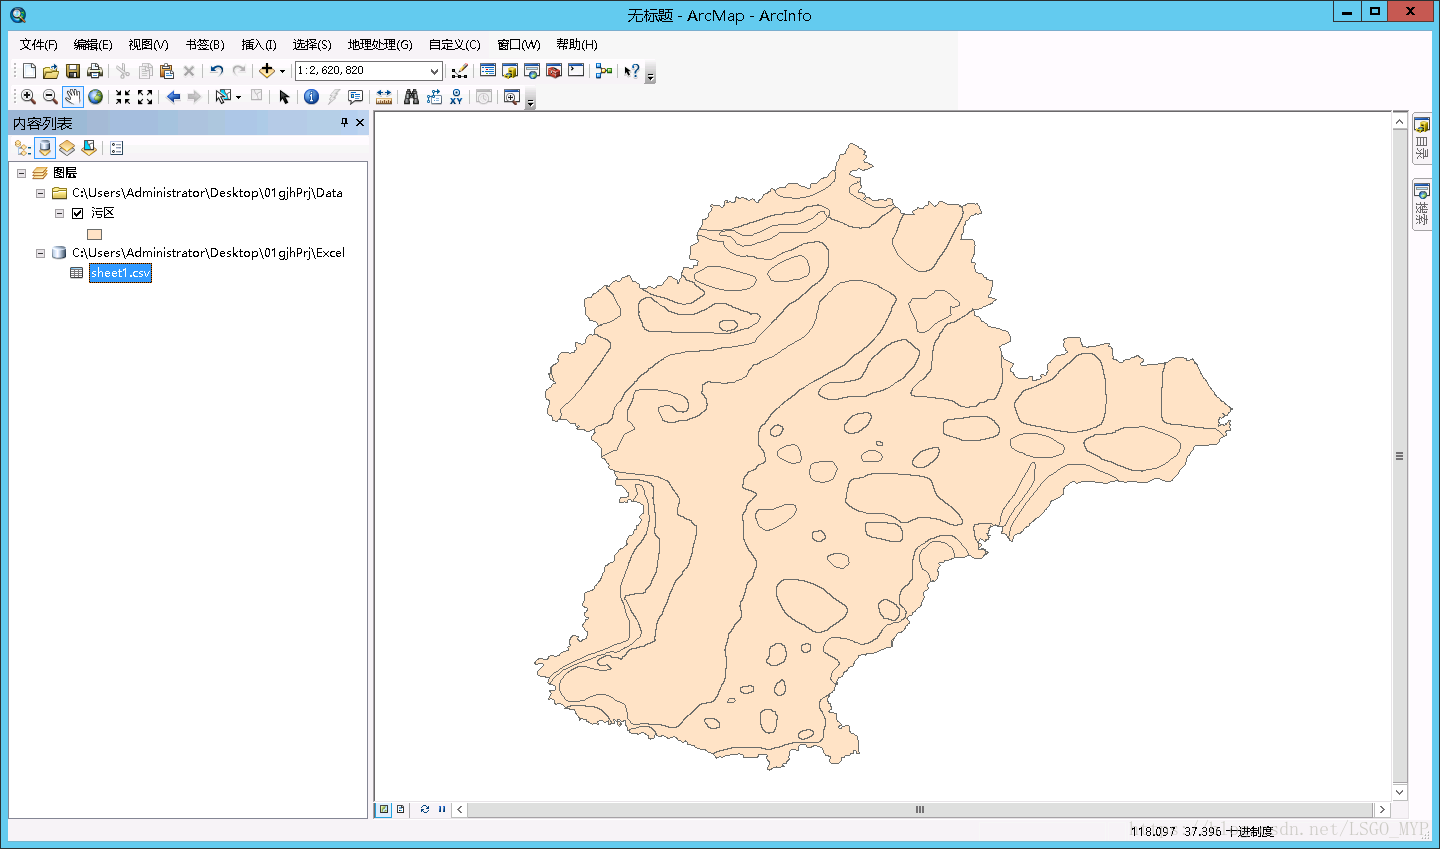
Task: Open table of contents Options icon
Action: point(117,148)
